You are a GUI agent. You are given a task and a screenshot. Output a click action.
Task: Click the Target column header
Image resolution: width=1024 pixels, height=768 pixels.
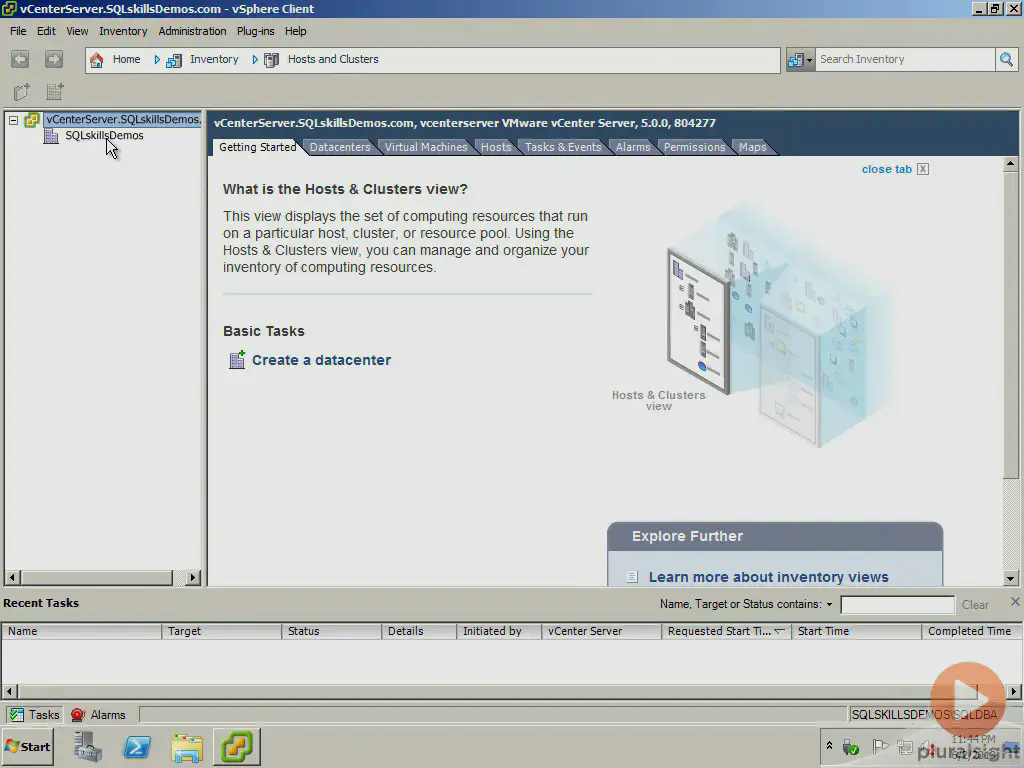(221, 632)
